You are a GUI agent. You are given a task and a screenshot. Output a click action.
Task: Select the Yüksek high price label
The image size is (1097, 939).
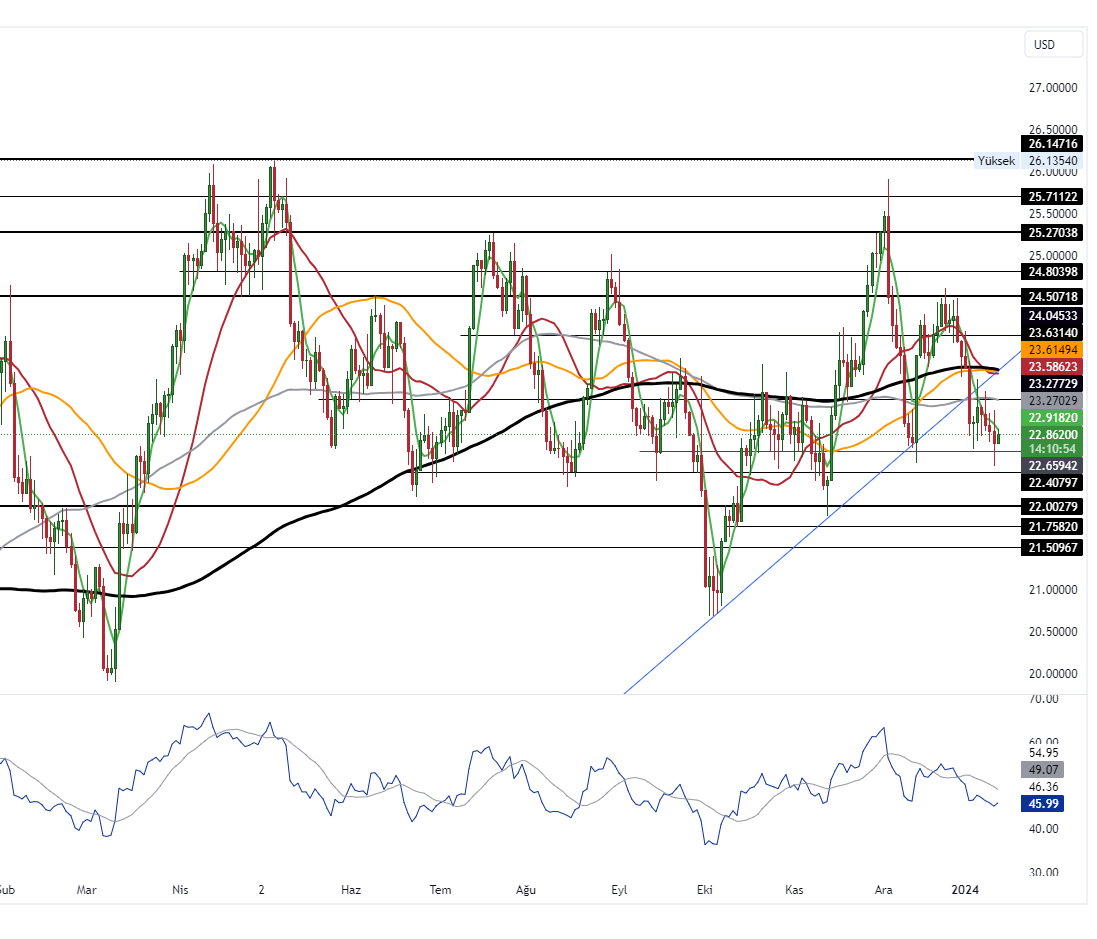(x=996, y=161)
